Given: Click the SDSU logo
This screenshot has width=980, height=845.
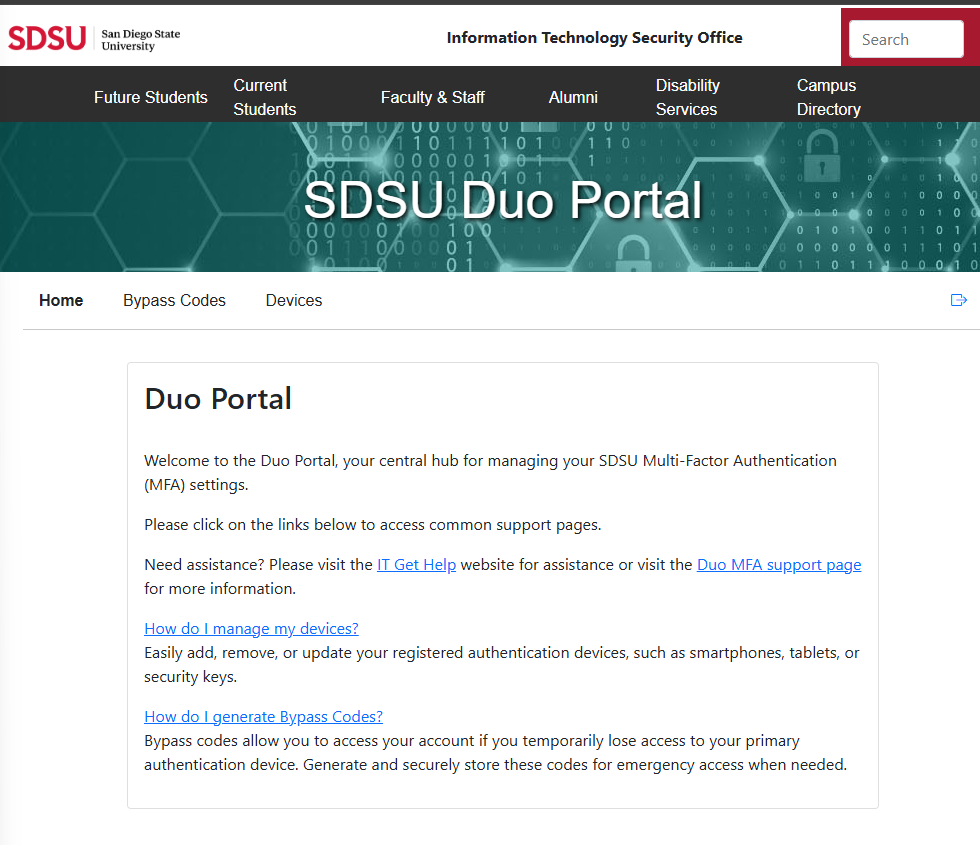Looking at the screenshot, I should 47,38.
